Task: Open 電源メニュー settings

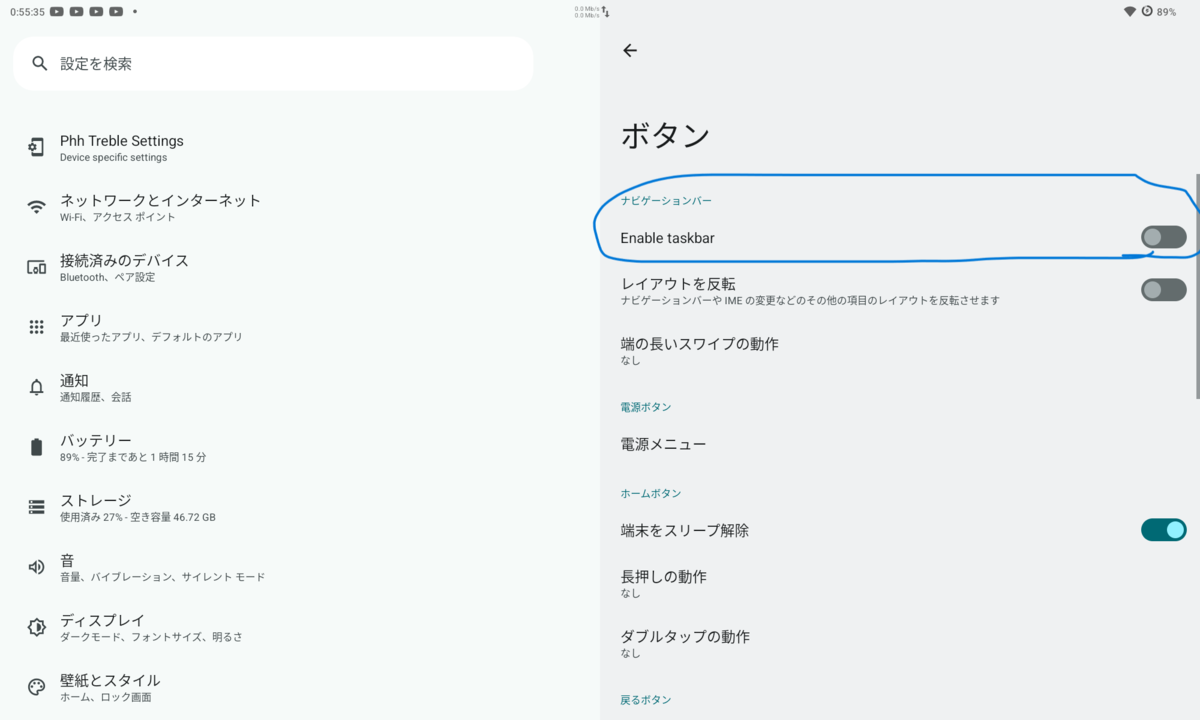Action: coord(900,444)
